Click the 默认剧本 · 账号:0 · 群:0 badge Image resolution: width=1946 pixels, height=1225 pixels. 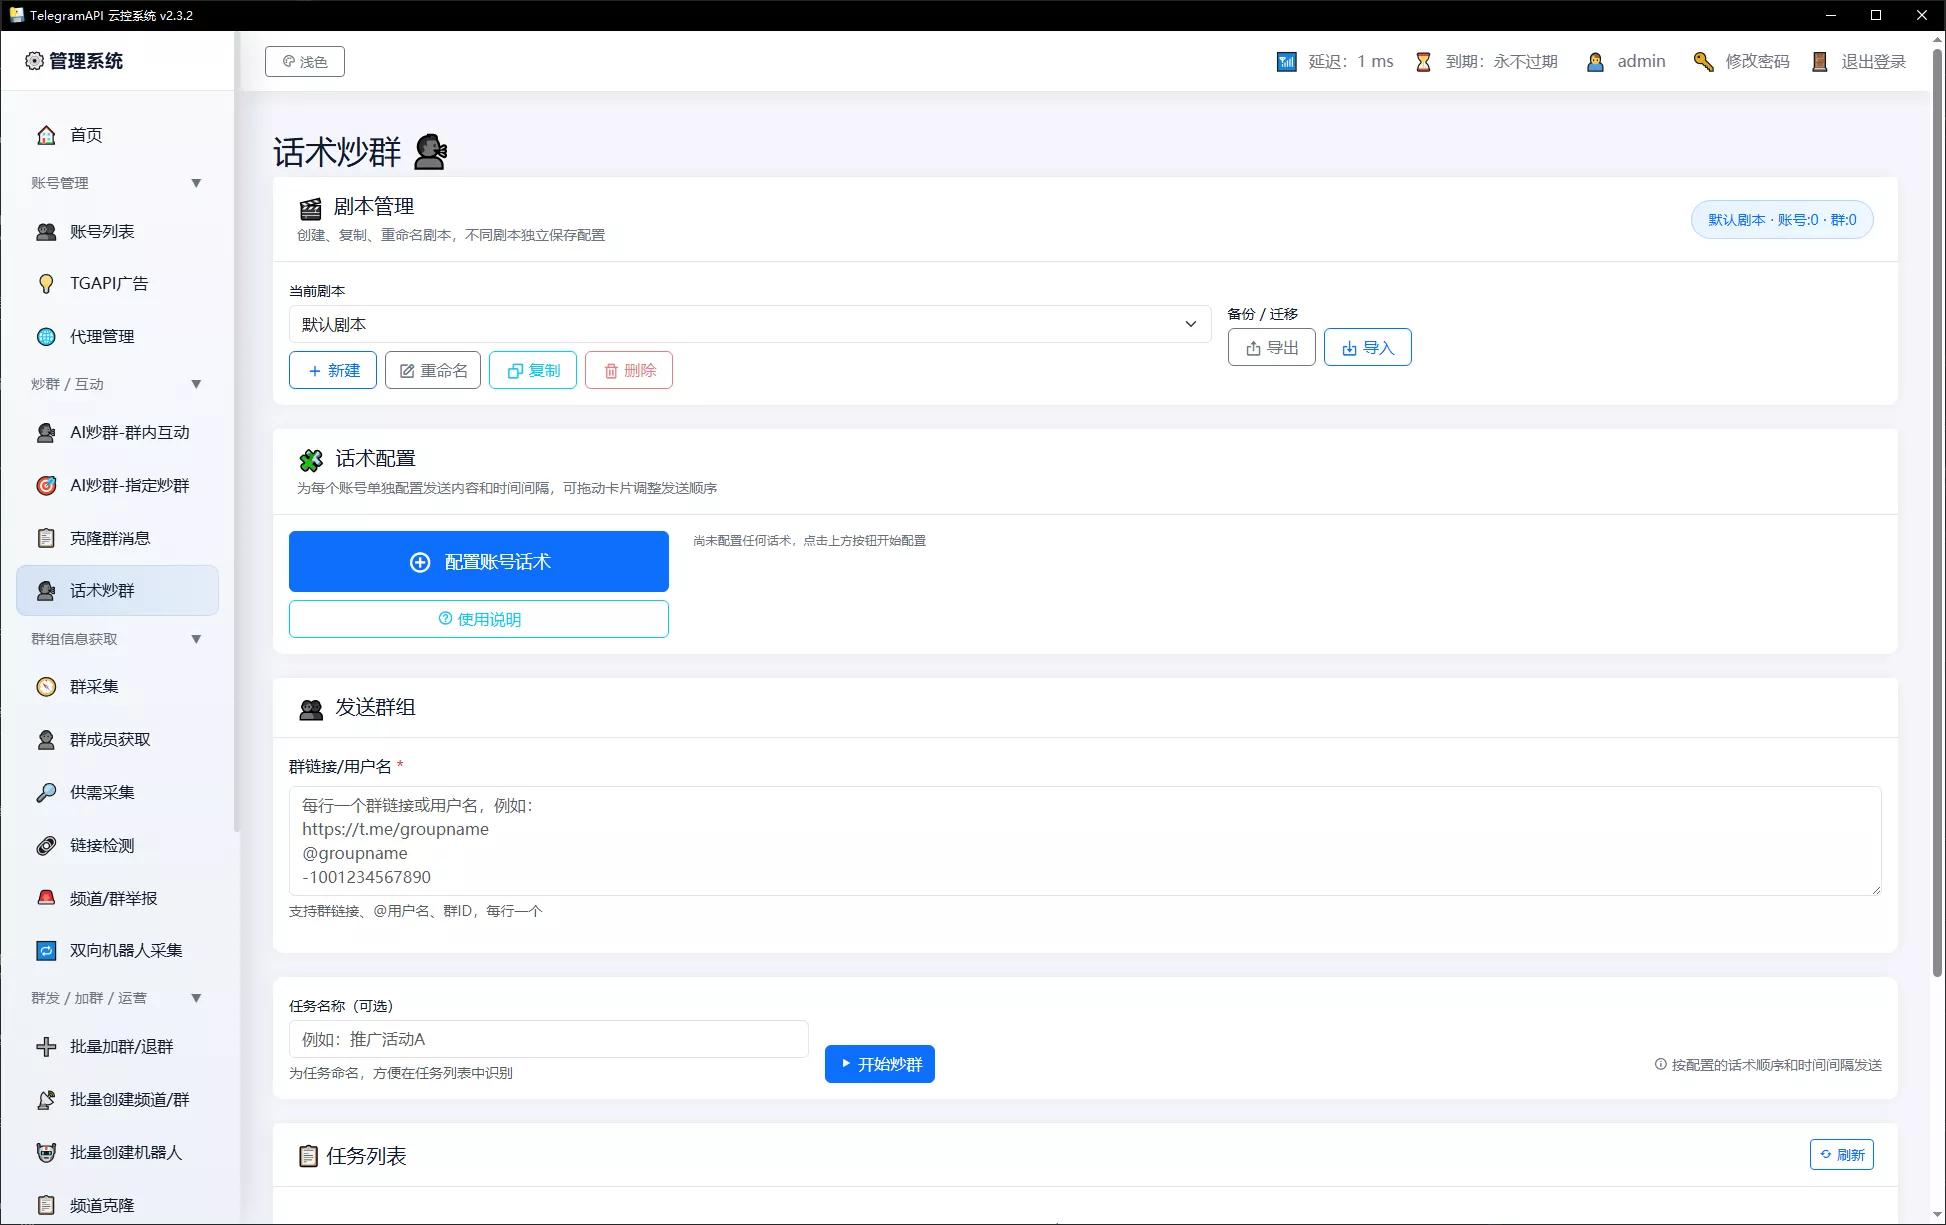[1782, 220]
